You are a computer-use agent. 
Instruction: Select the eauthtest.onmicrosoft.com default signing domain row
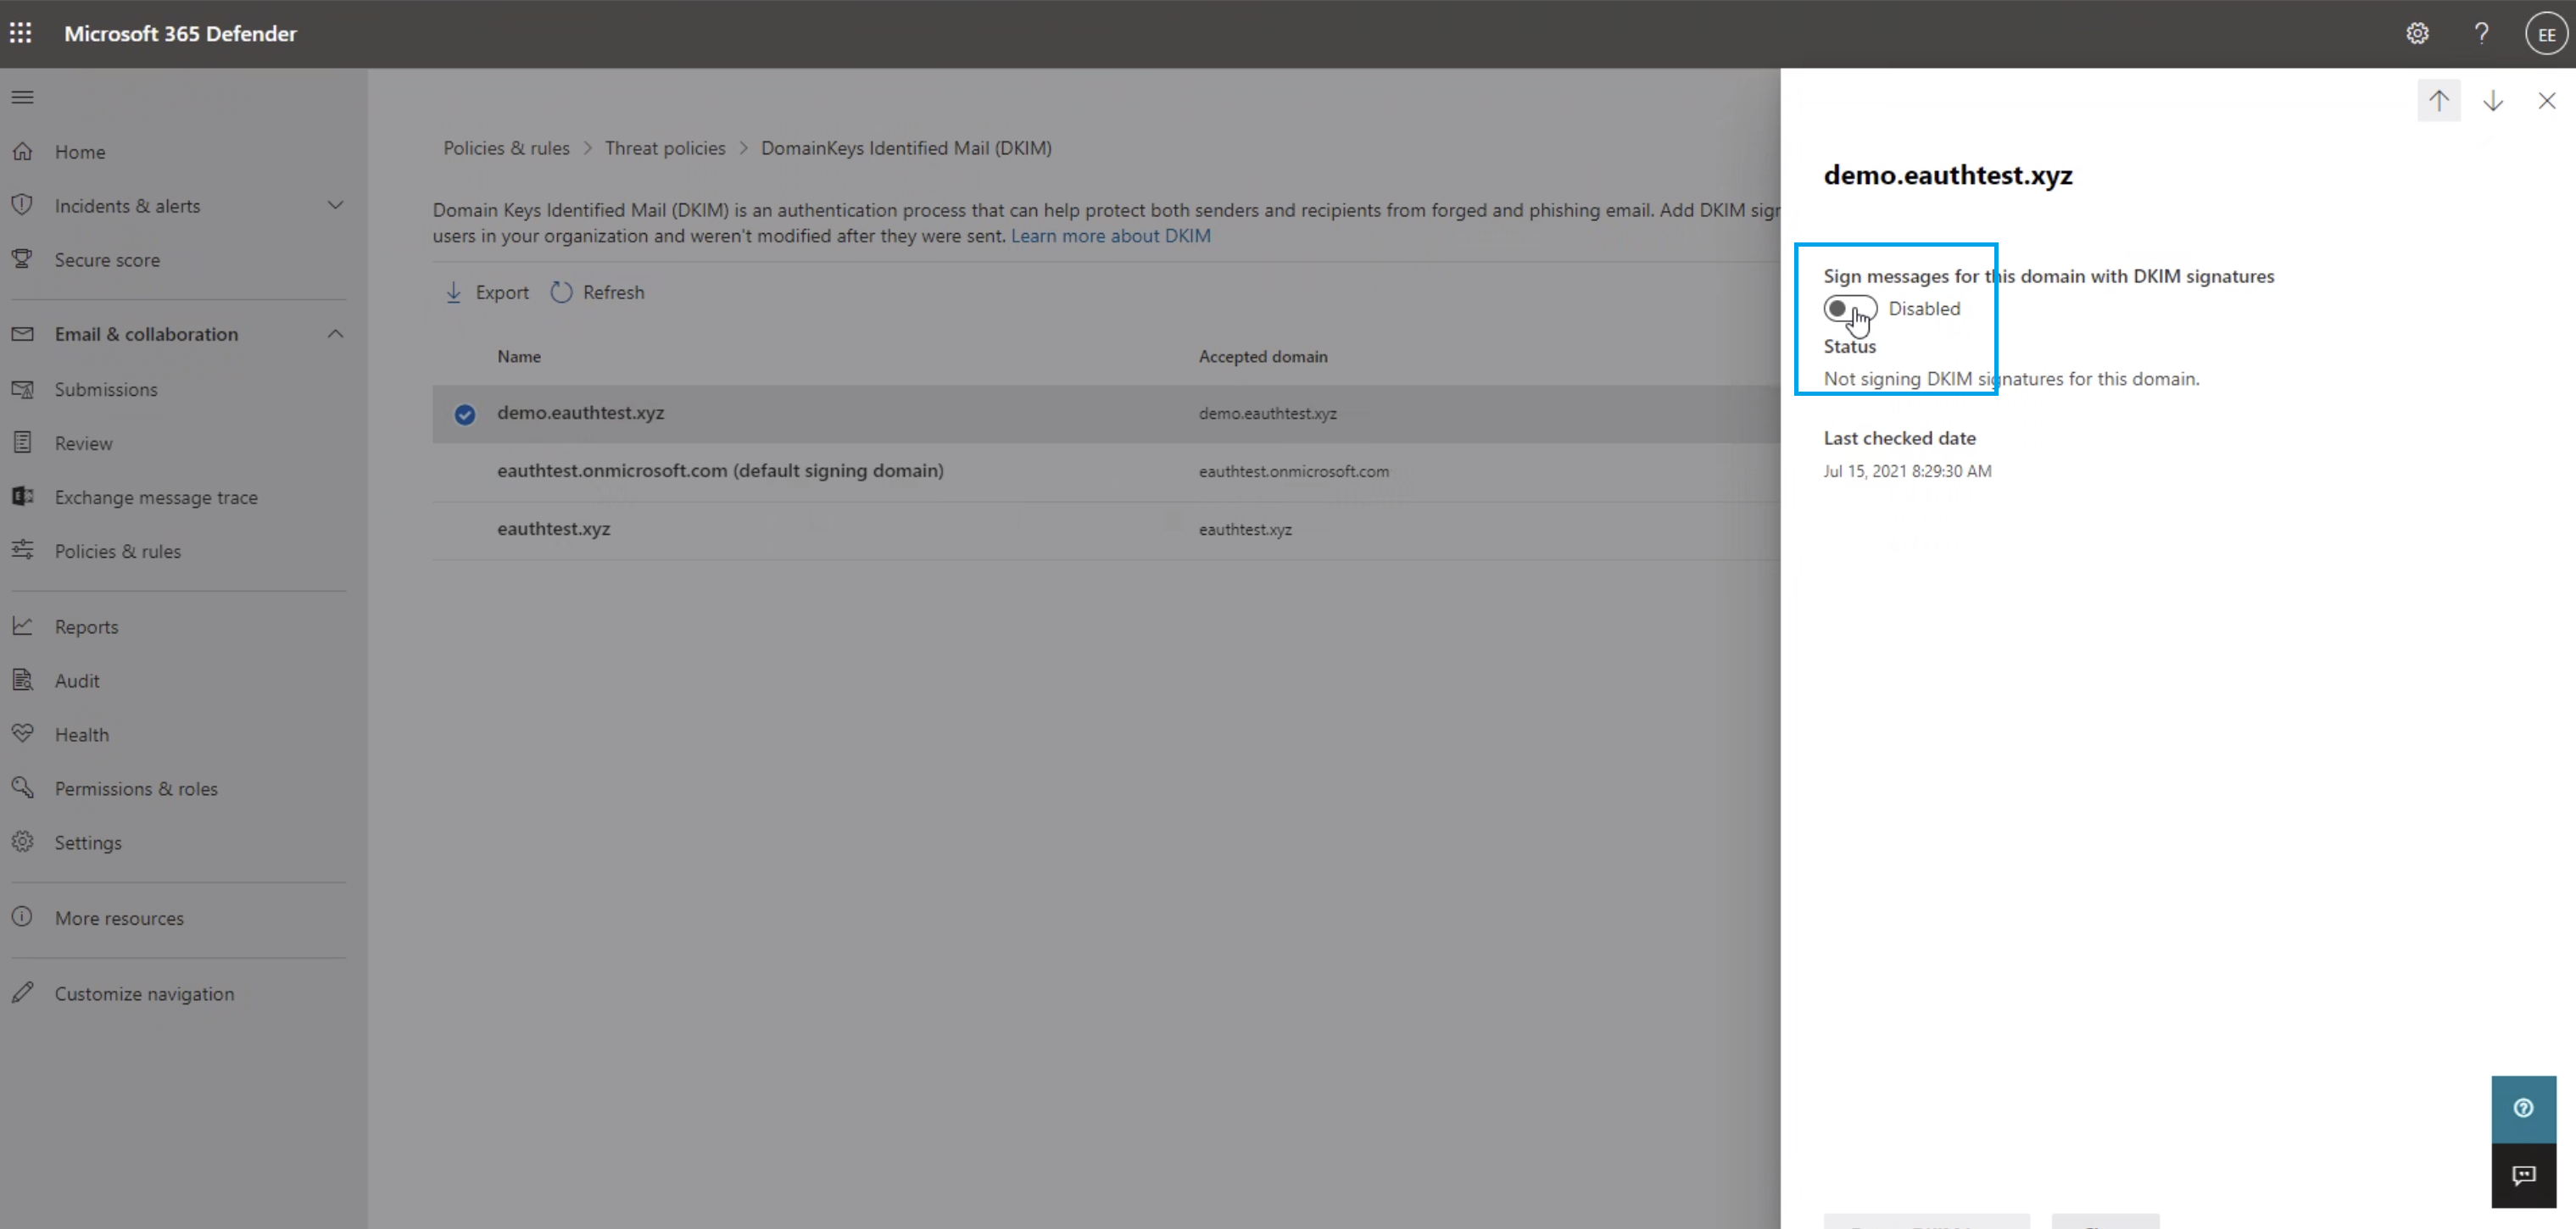click(x=1106, y=471)
